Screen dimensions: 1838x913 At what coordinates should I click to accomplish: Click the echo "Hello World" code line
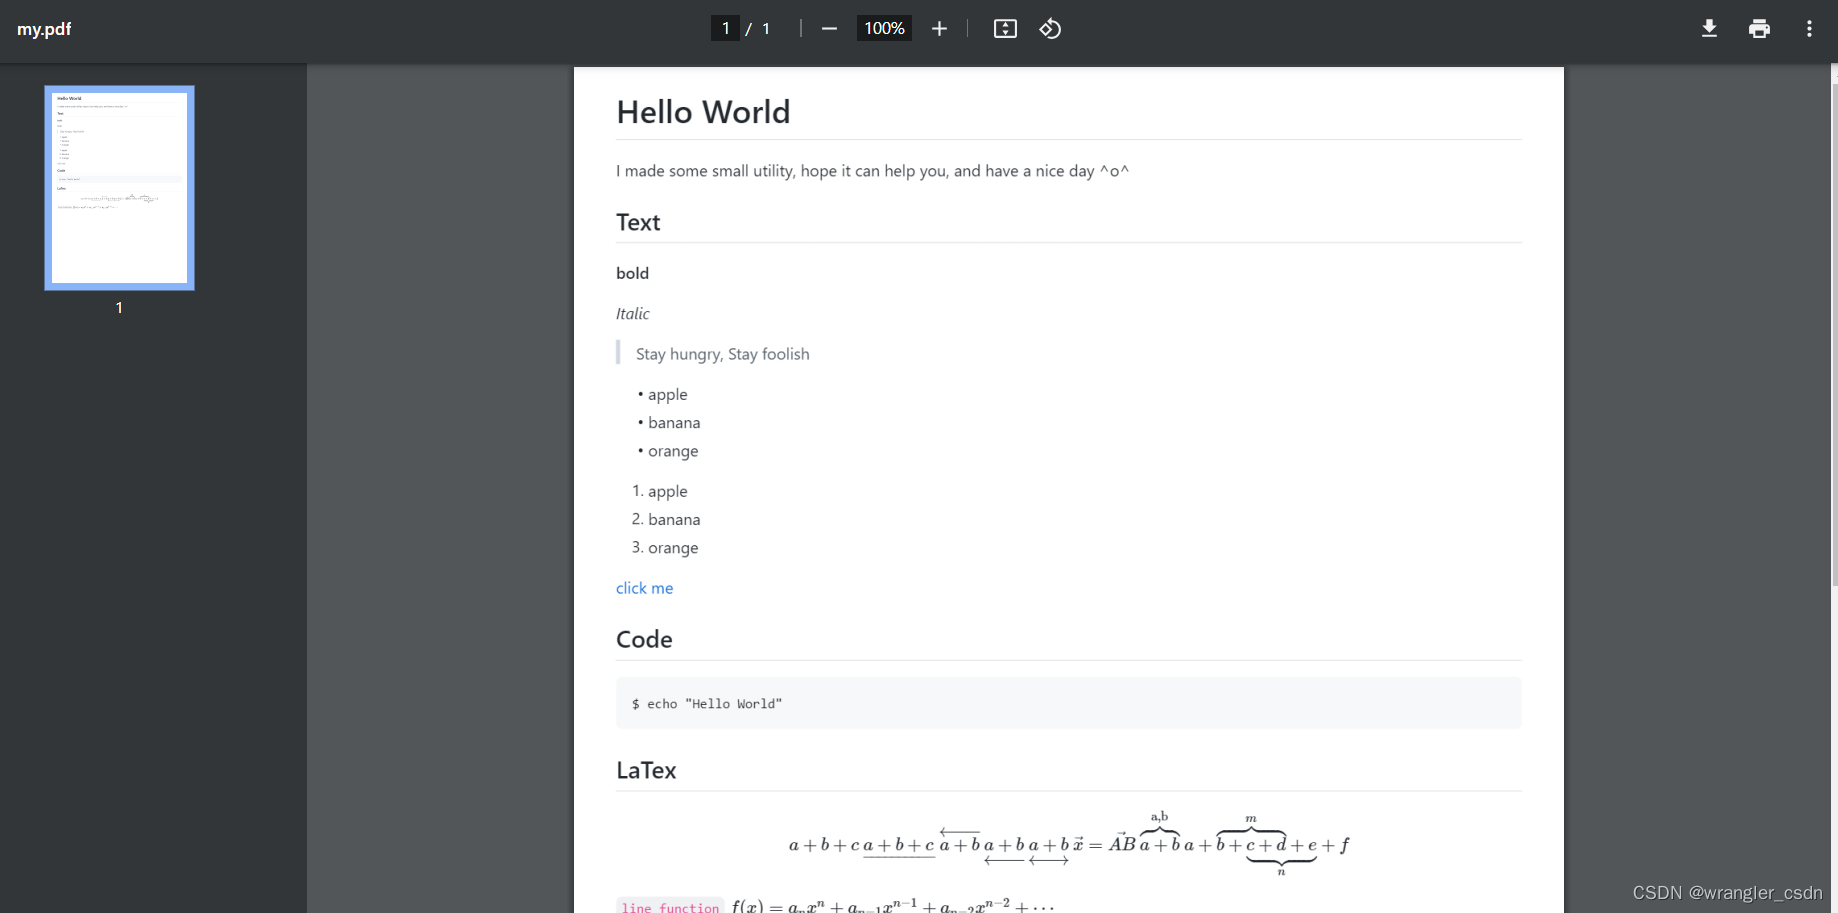click(707, 704)
